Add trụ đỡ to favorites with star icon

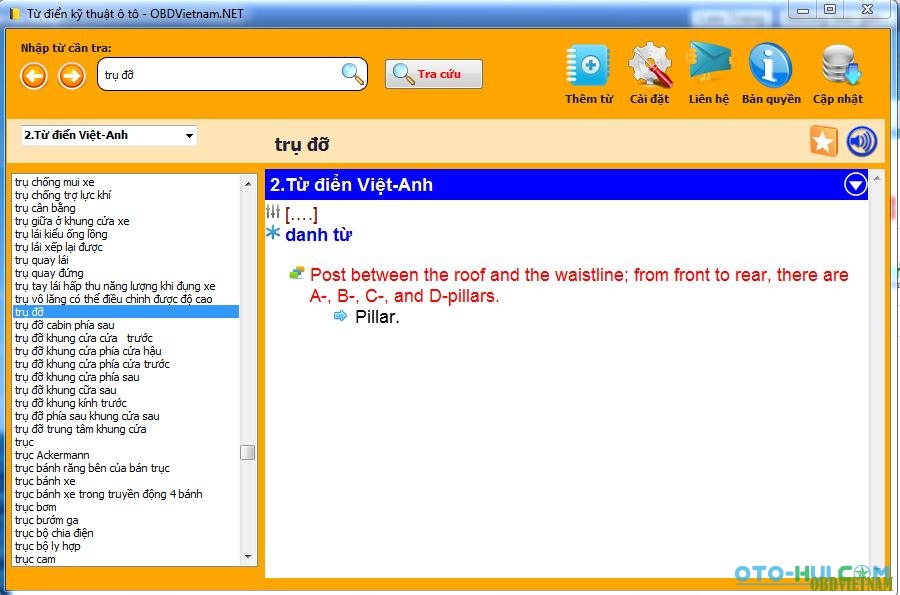(823, 141)
